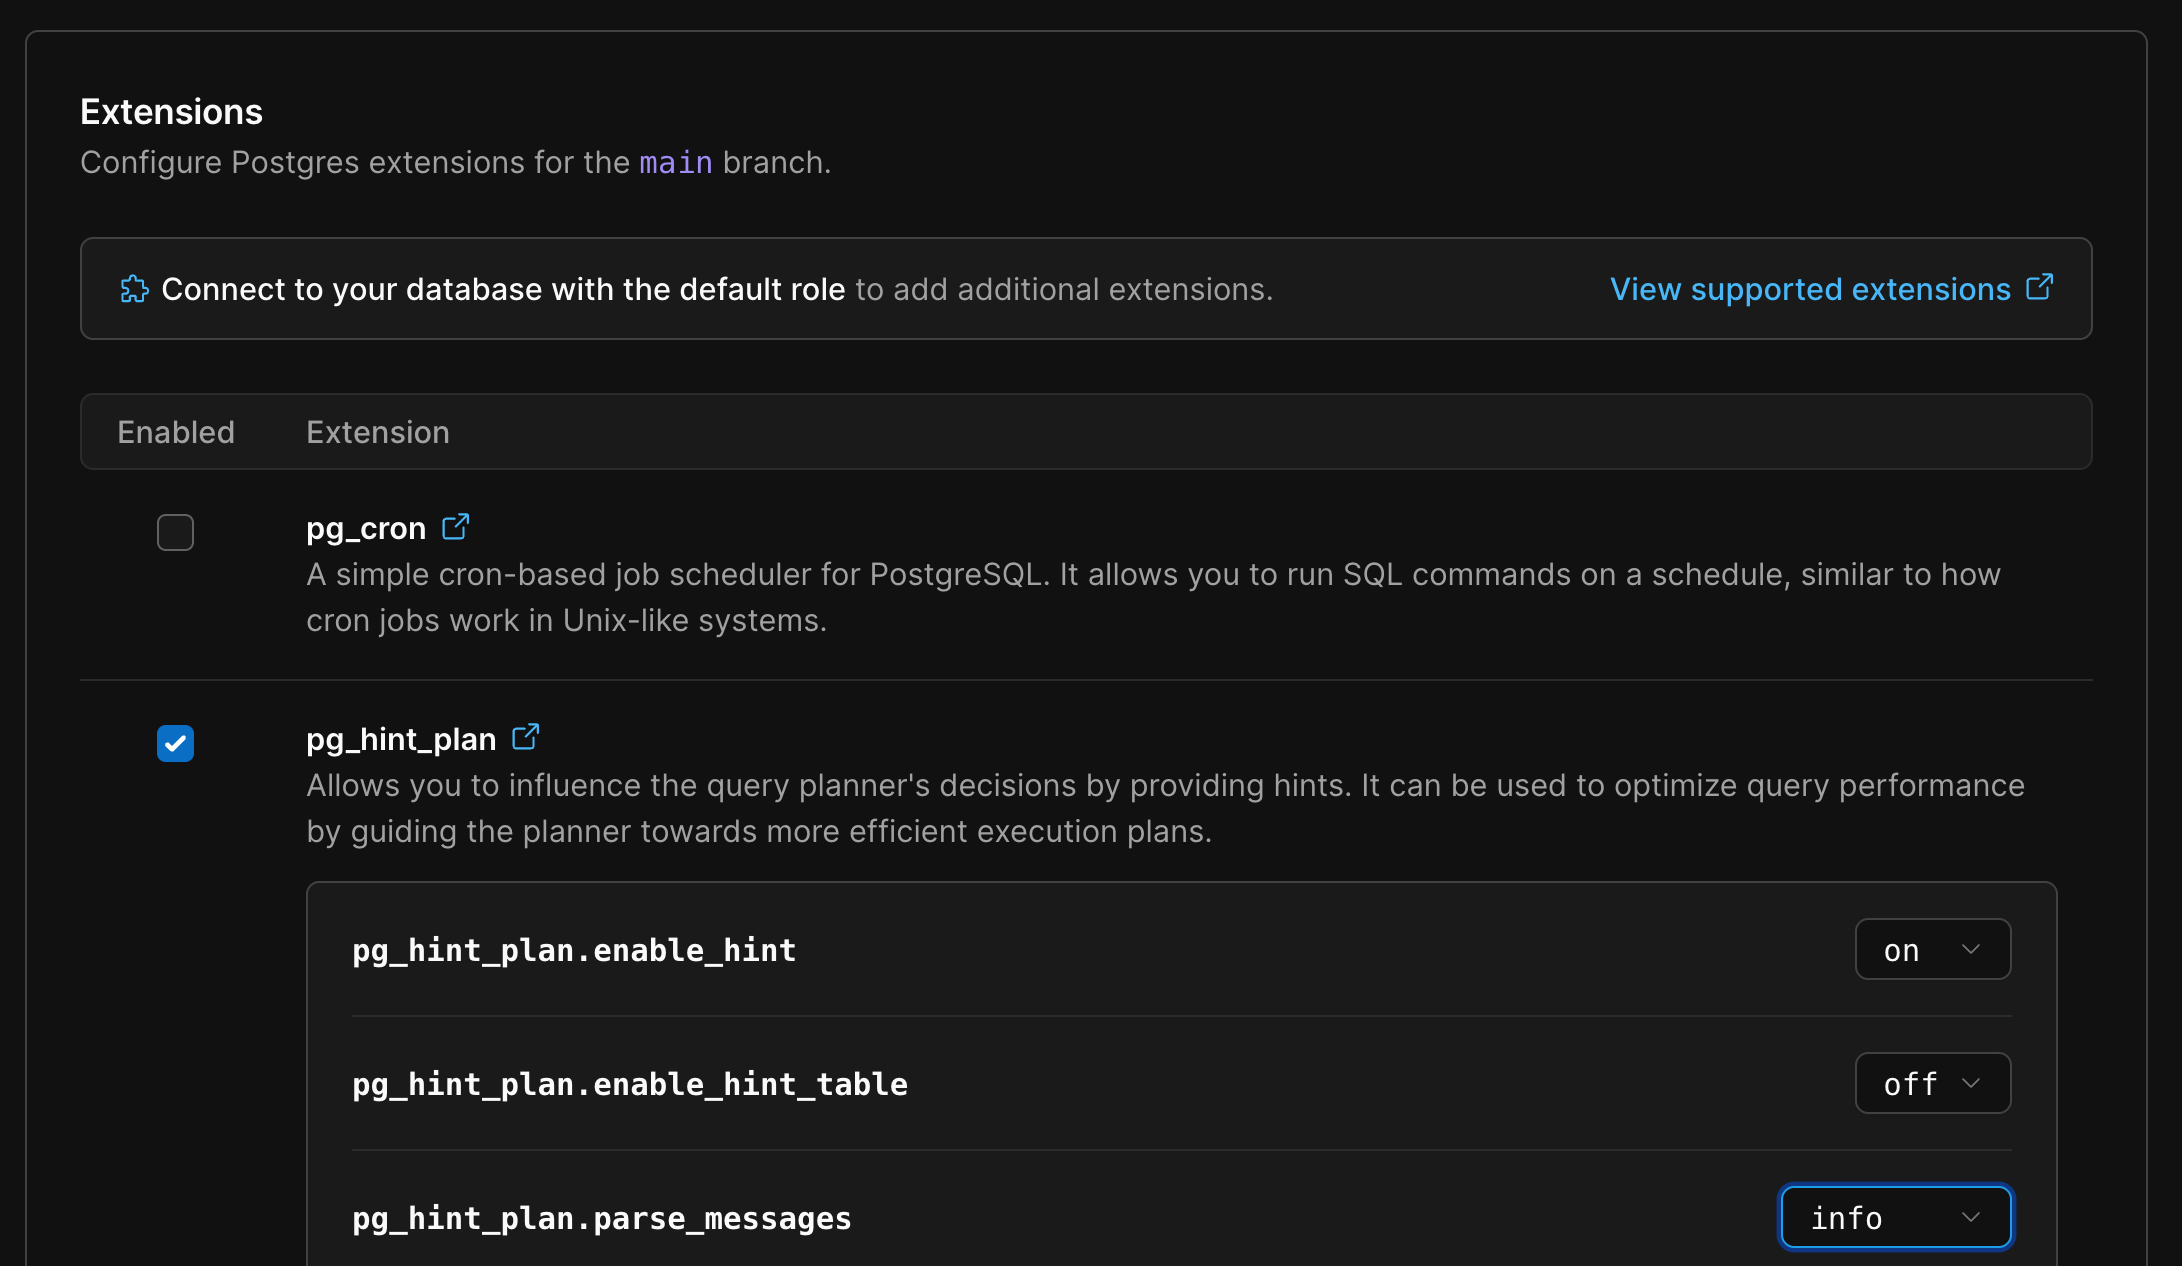
Task: Open the external link icon next to pg_hint_plan
Action: click(x=527, y=737)
